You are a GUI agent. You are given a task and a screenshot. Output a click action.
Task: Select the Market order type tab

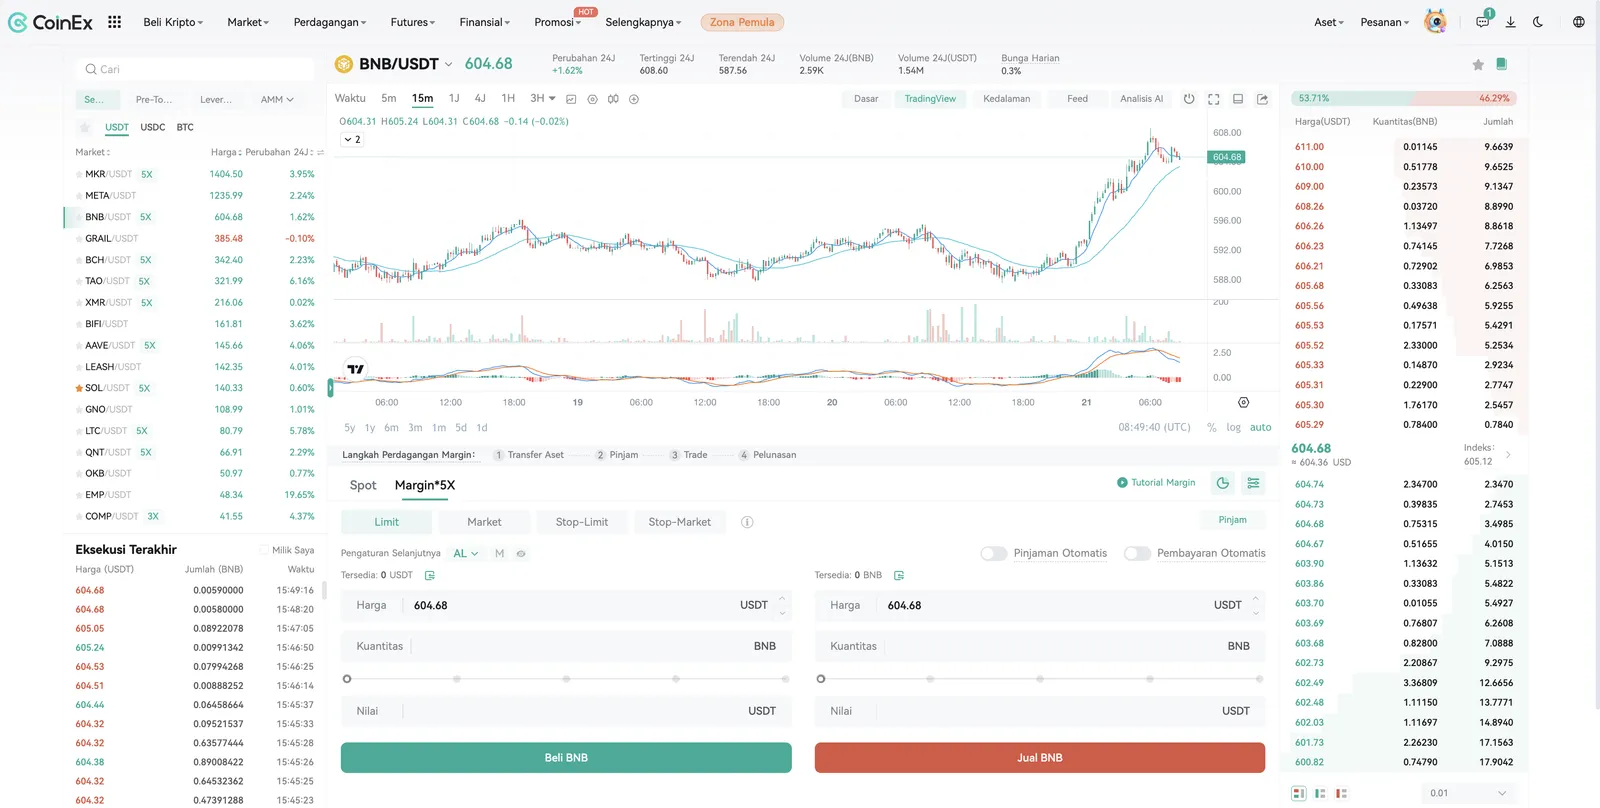pos(484,522)
